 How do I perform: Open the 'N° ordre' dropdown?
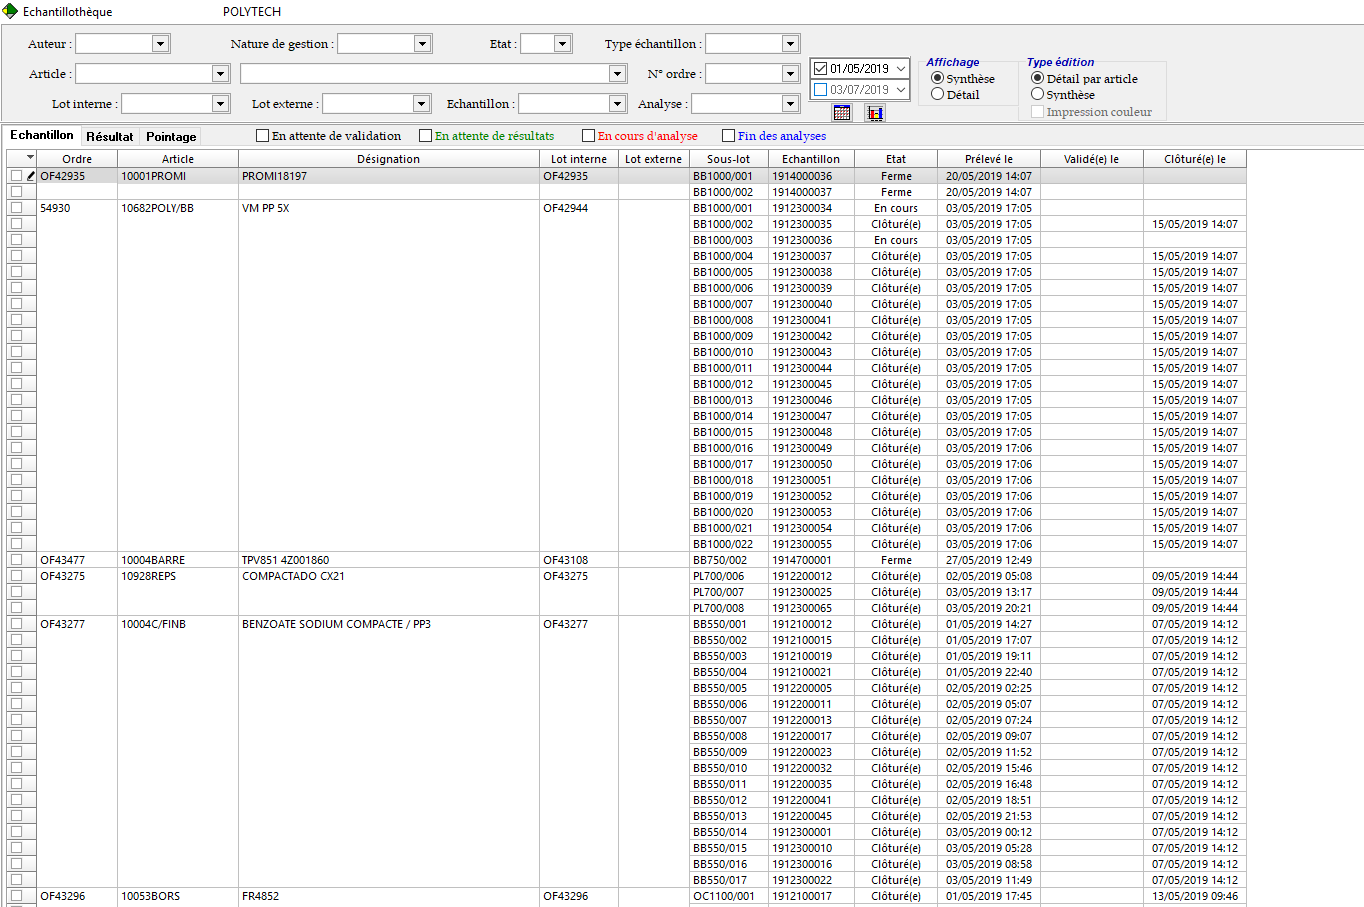click(790, 74)
